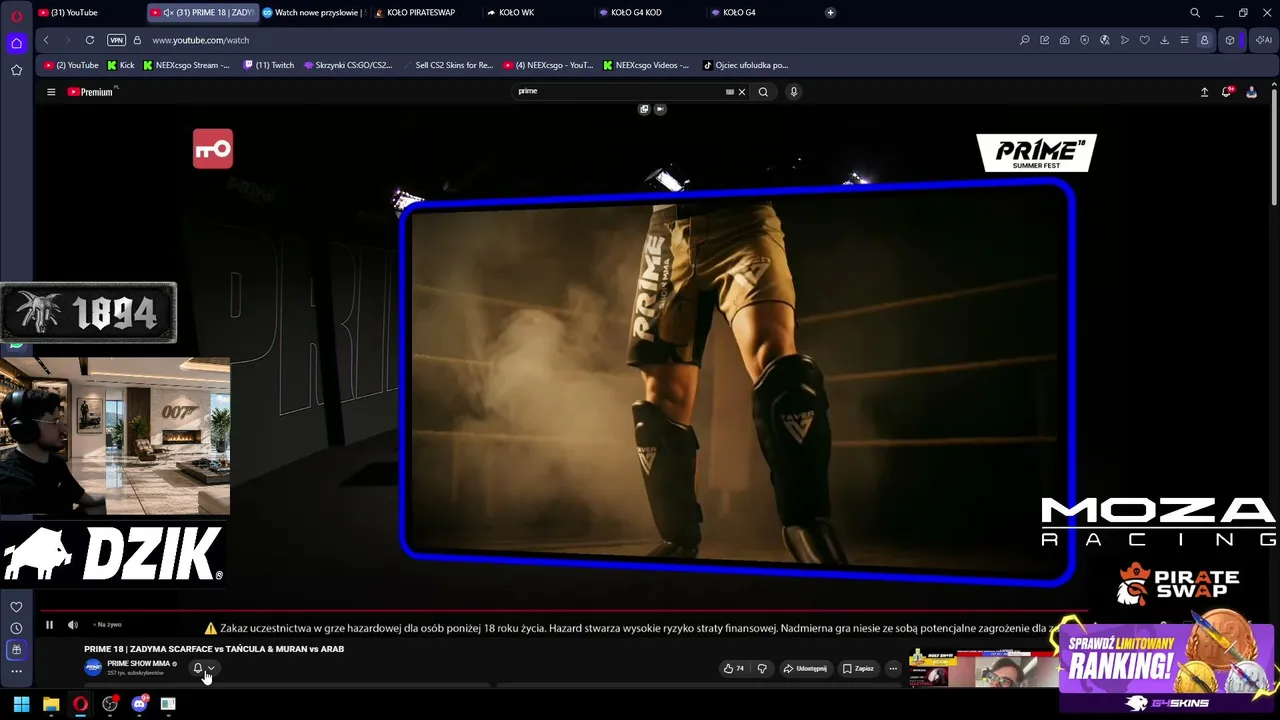Open File Explorer from the taskbar

51,704
